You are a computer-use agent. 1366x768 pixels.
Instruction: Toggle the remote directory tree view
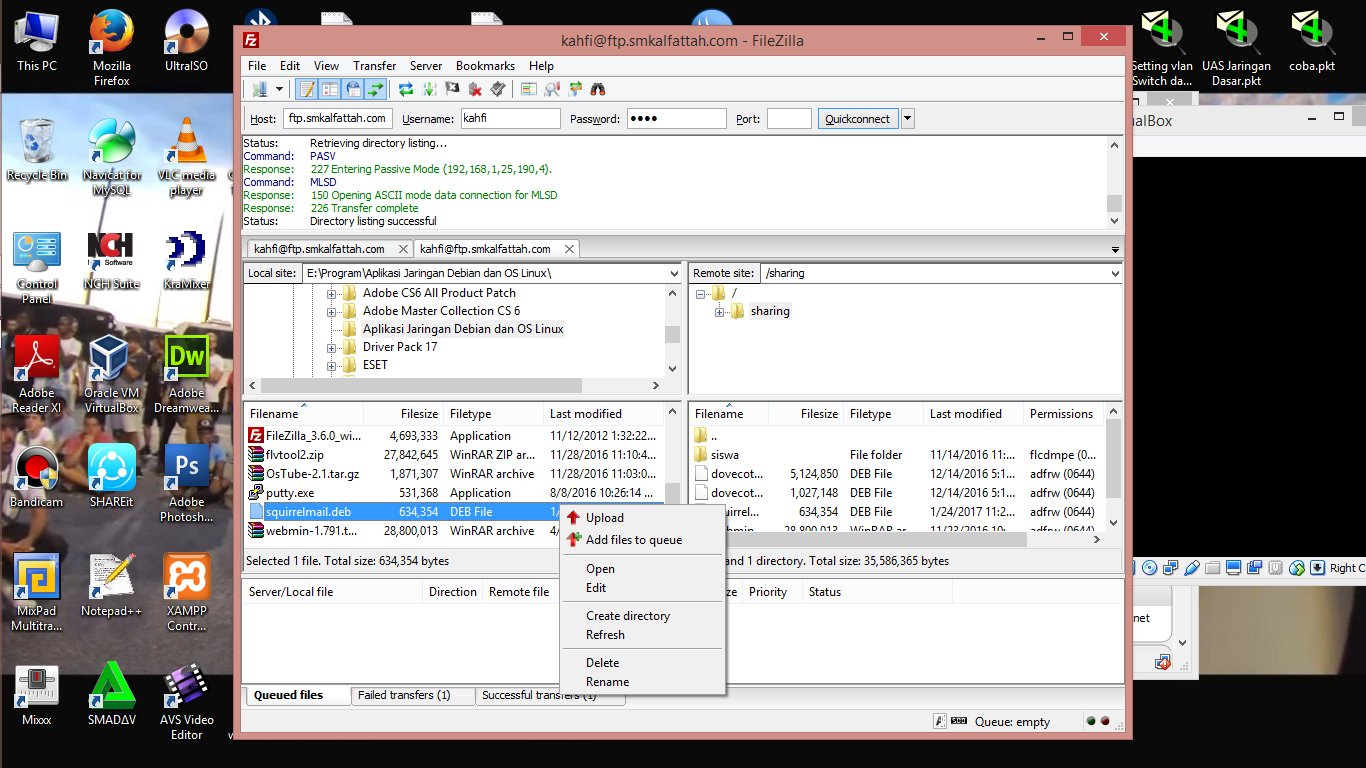point(353,89)
